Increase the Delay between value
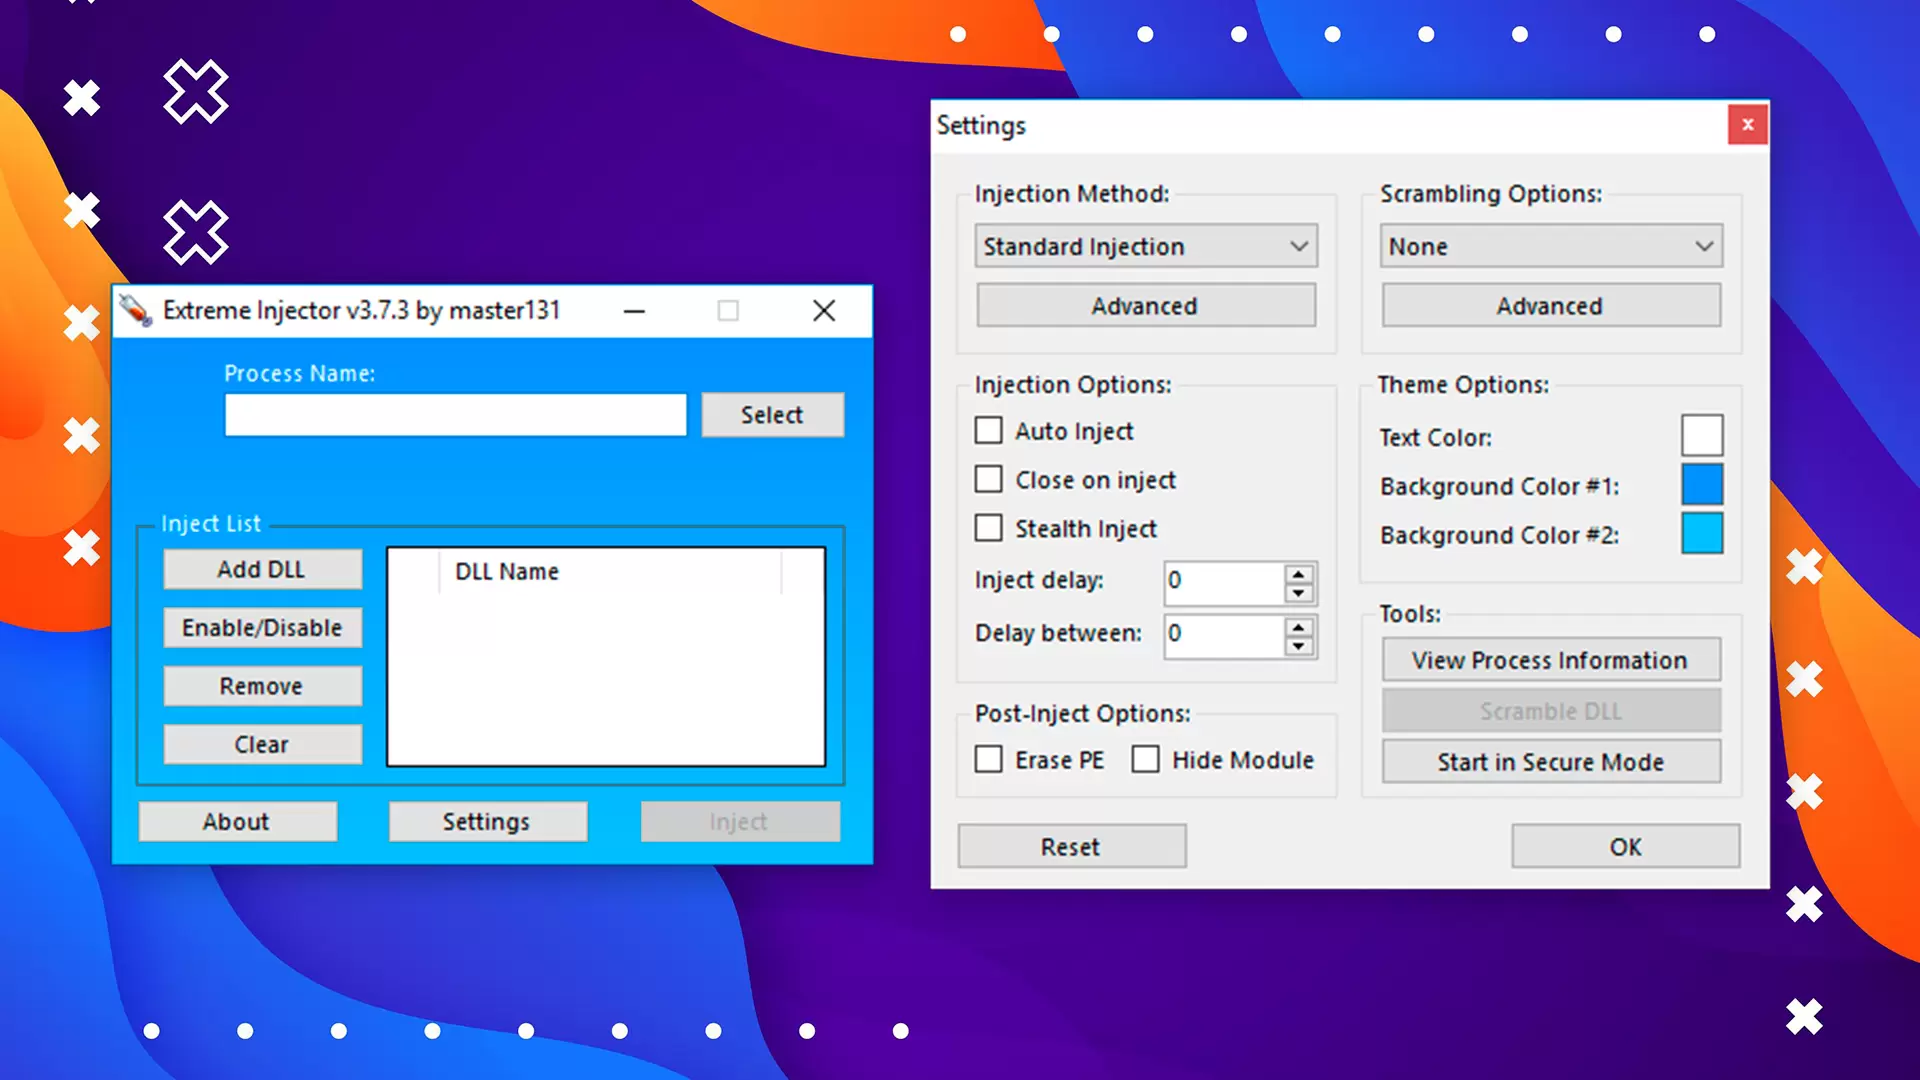This screenshot has height=1080, width=1920. tap(1298, 628)
